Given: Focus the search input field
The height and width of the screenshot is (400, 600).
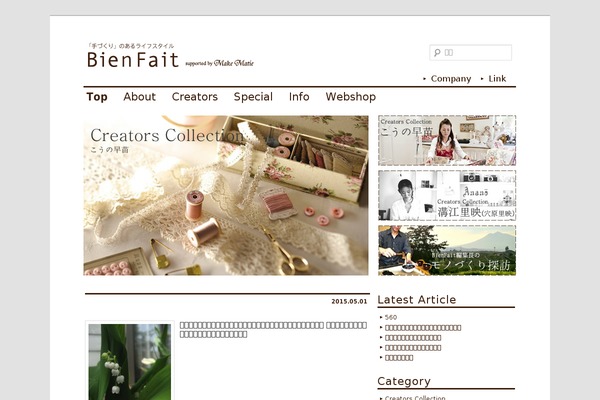Looking at the screenshot, I should pyautogui.click(x=471, y=52).
